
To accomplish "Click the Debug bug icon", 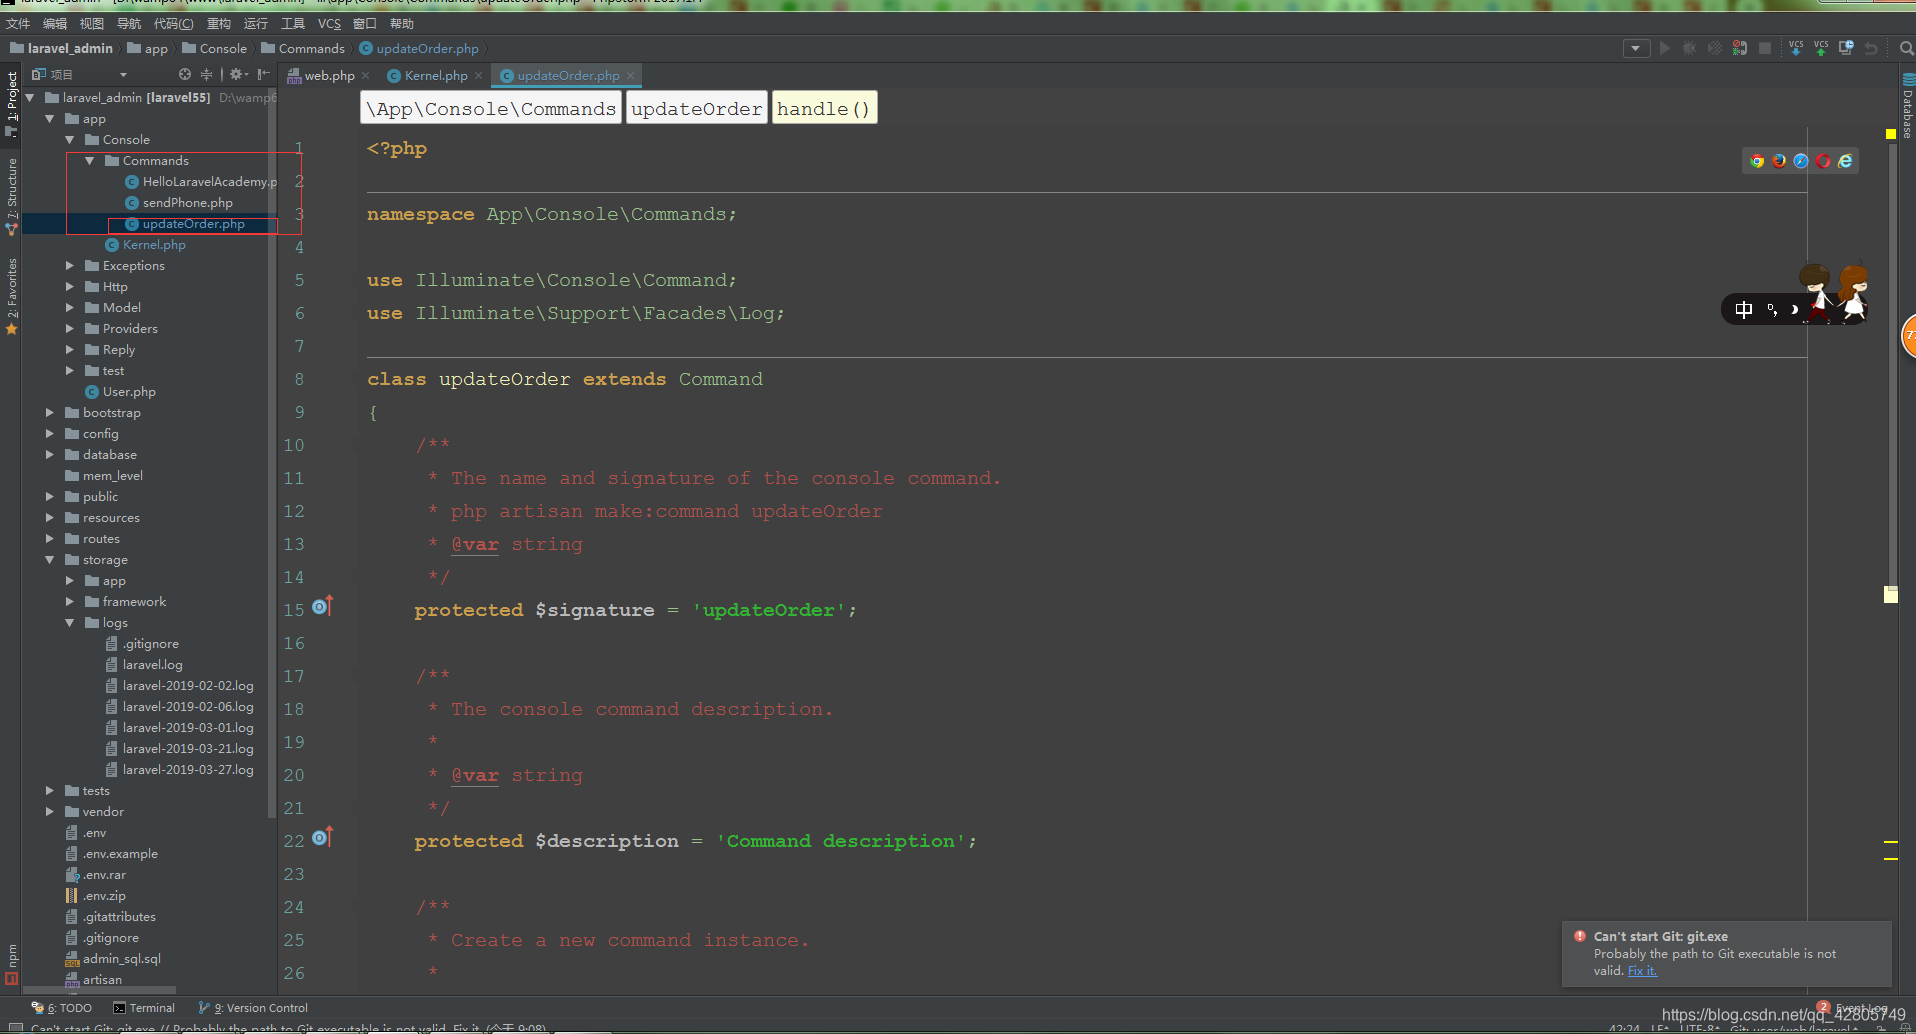I will pyautogui.click(x=1689, y=48).
